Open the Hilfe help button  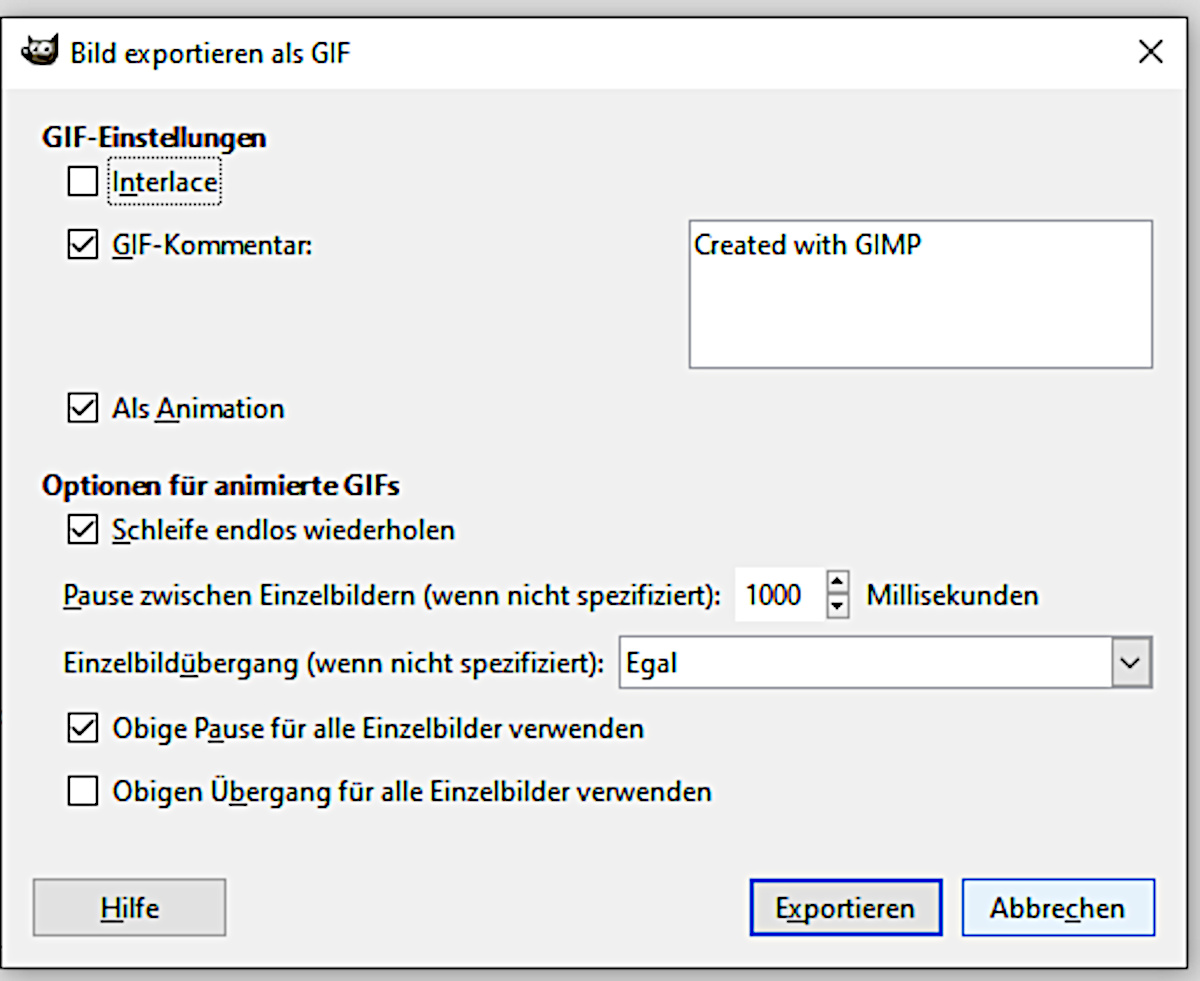tap(130, 908)
